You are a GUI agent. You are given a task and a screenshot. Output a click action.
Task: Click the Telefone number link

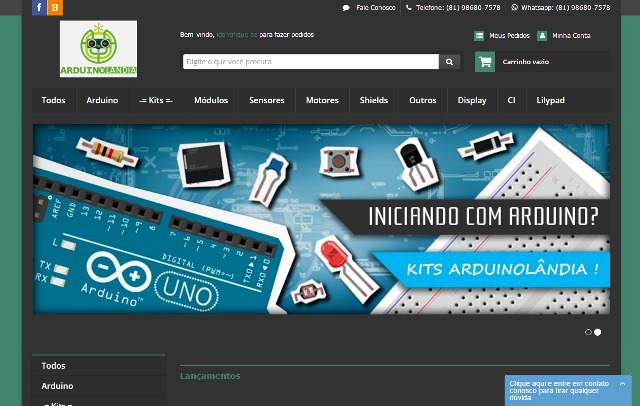[x=458, y=7]
